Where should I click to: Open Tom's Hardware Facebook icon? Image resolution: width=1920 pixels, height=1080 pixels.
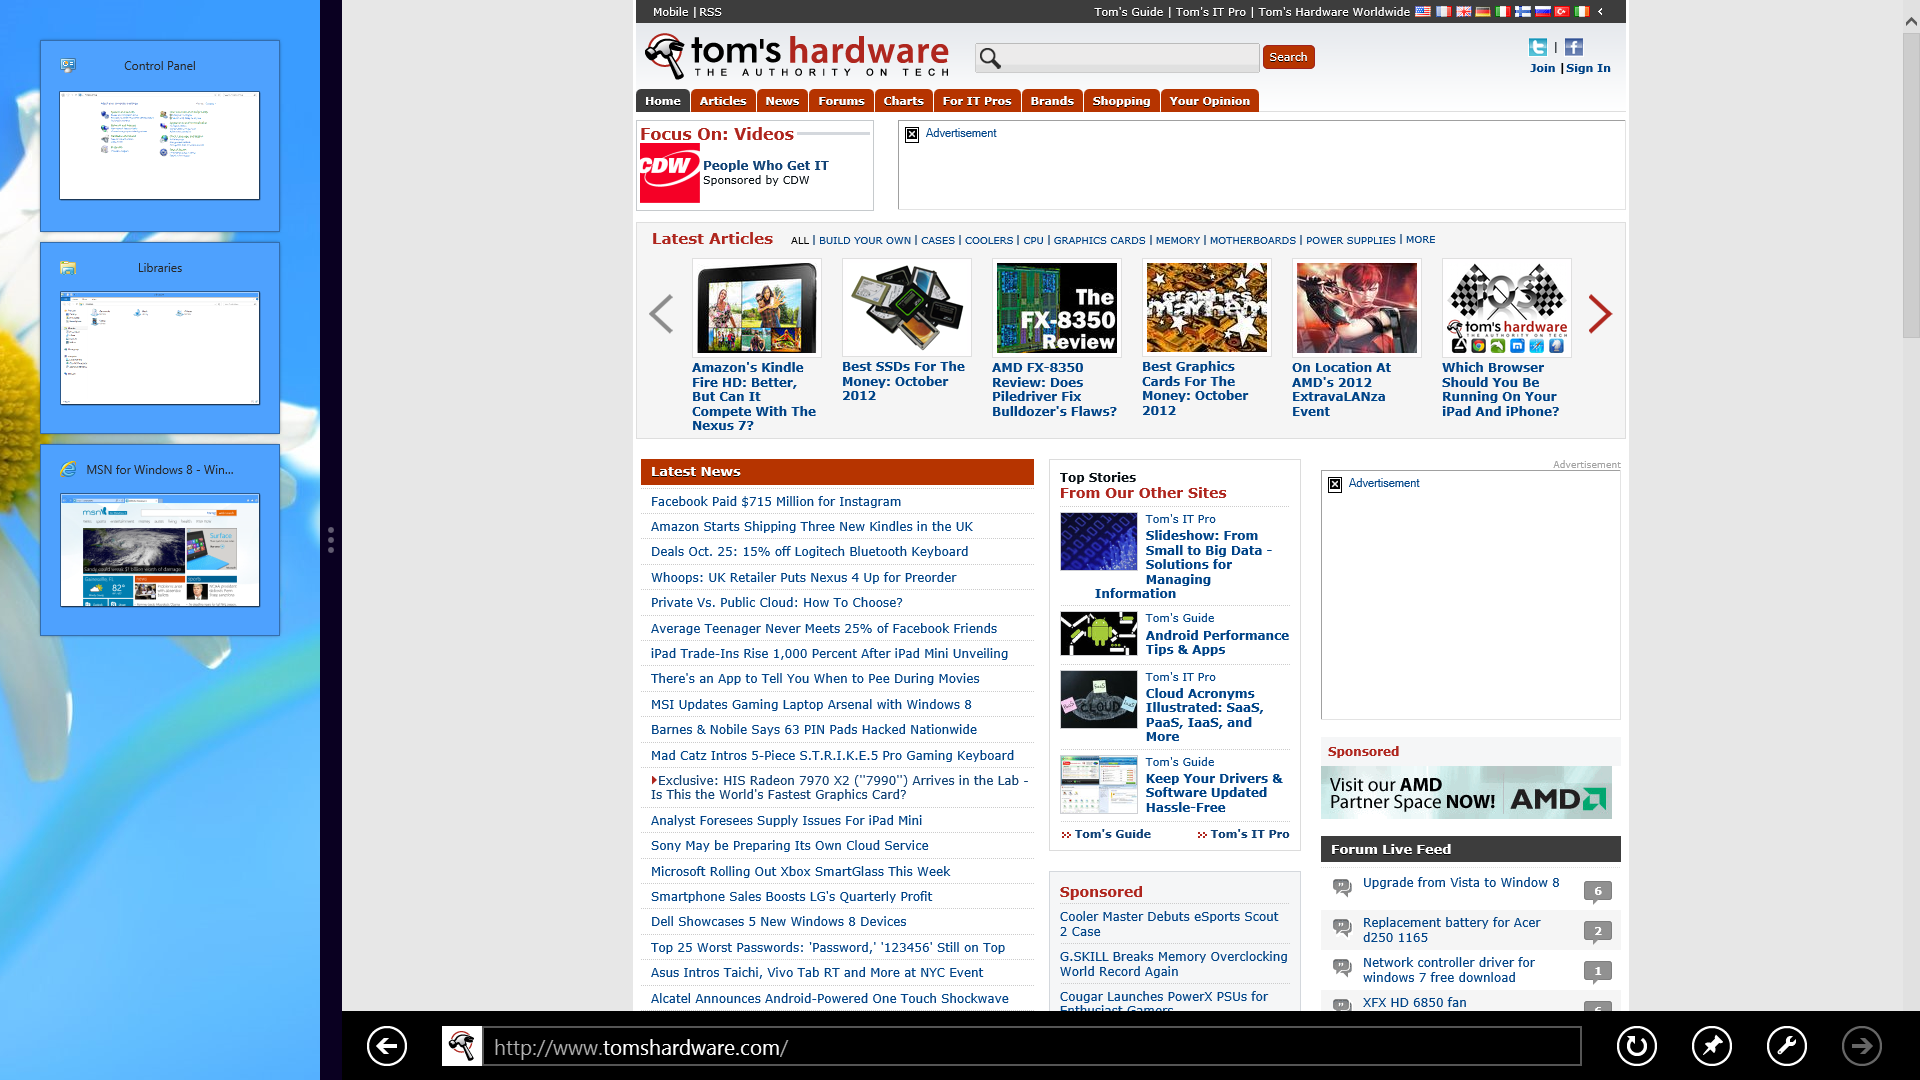pos(1574,47)
